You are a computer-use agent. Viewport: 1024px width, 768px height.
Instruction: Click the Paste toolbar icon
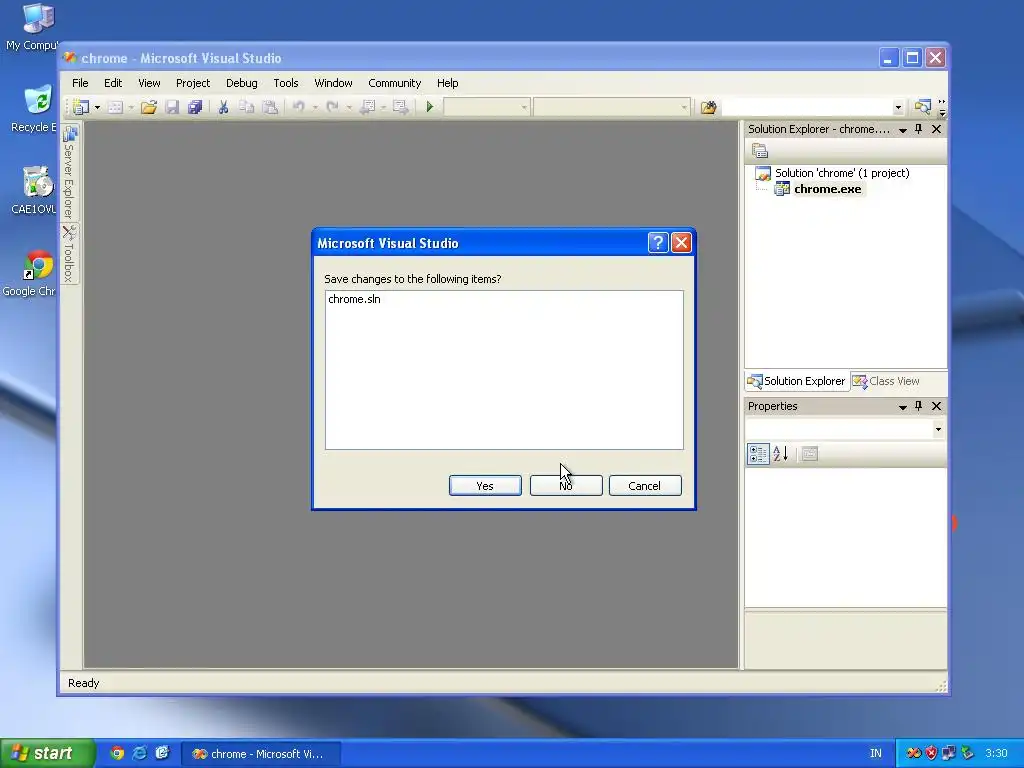pos(270,107)
